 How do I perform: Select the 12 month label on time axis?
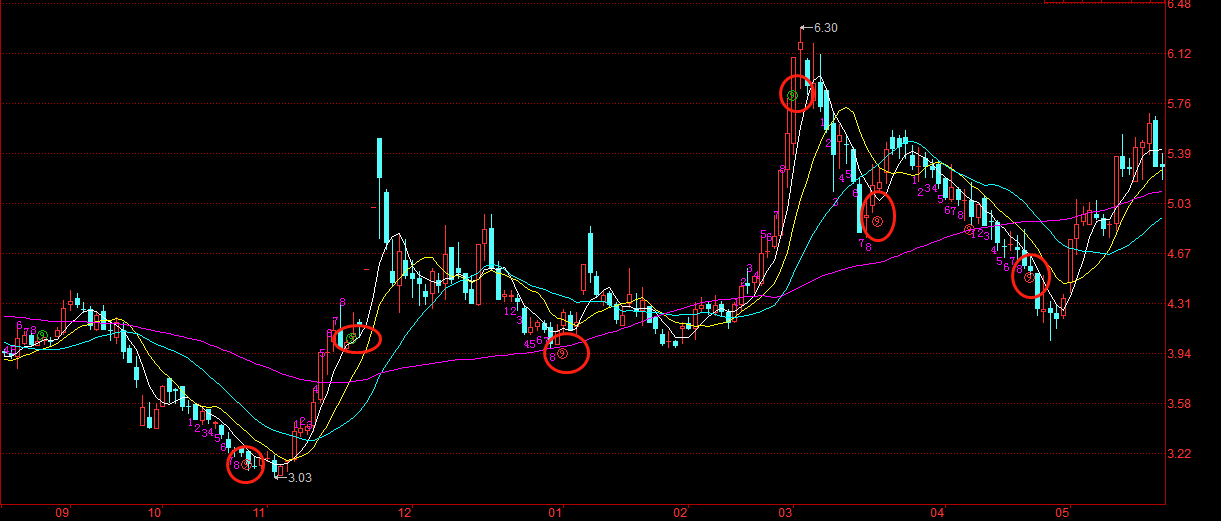click(x=405, y=512)
